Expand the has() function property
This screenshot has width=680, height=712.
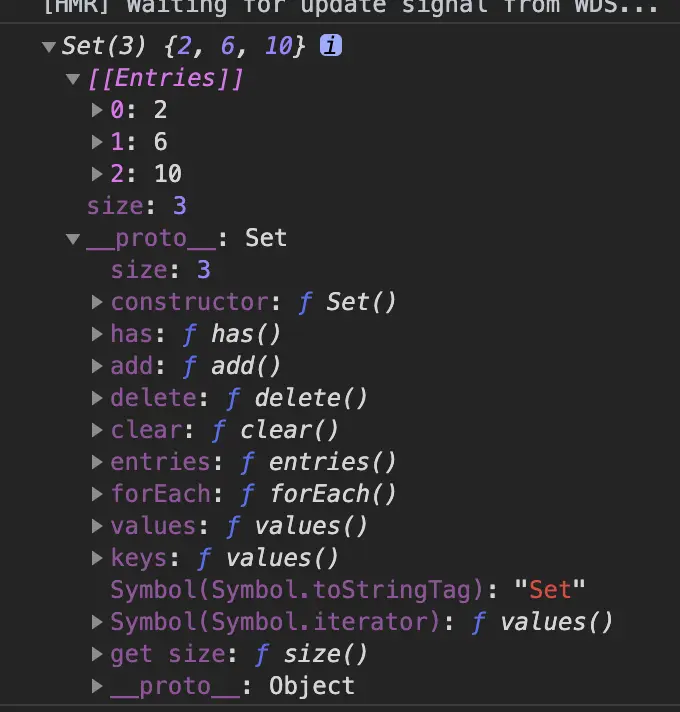click(x=97, y=334)
